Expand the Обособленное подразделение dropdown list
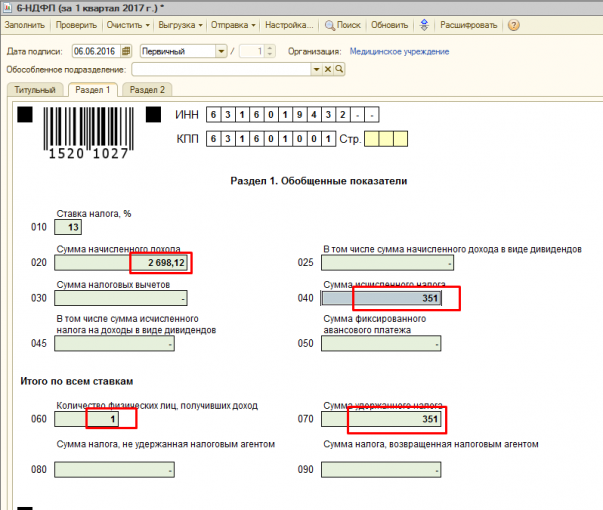 (x=316, y=70)
